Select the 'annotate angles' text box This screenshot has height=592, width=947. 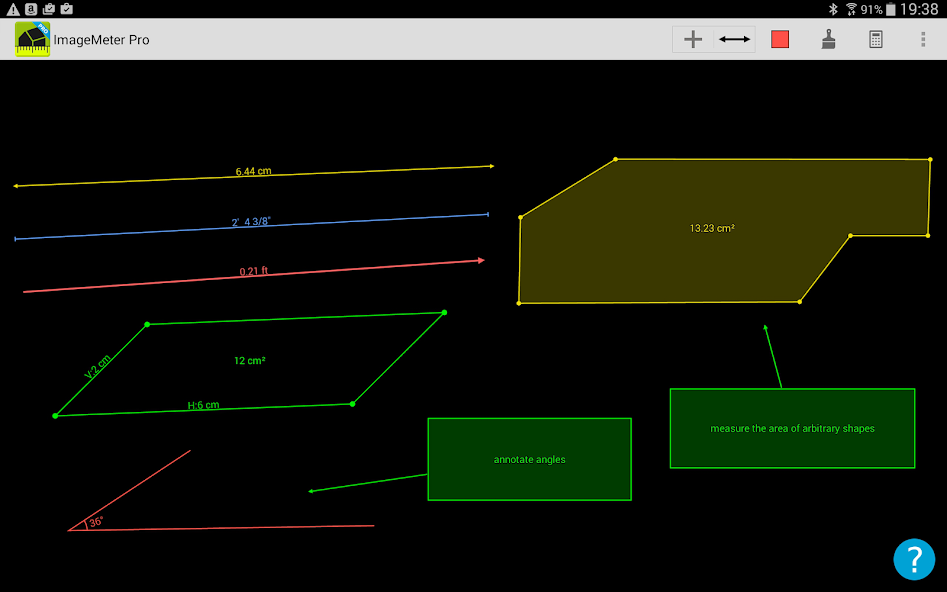pos(530,459)
